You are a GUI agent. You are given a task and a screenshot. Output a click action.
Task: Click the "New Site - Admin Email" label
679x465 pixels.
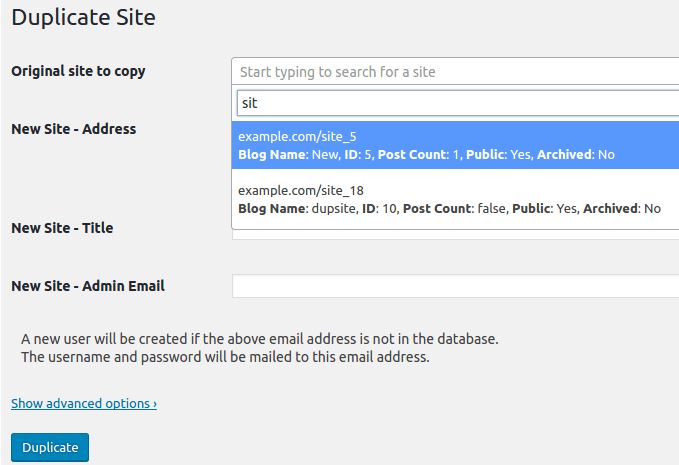coord(88,286)
